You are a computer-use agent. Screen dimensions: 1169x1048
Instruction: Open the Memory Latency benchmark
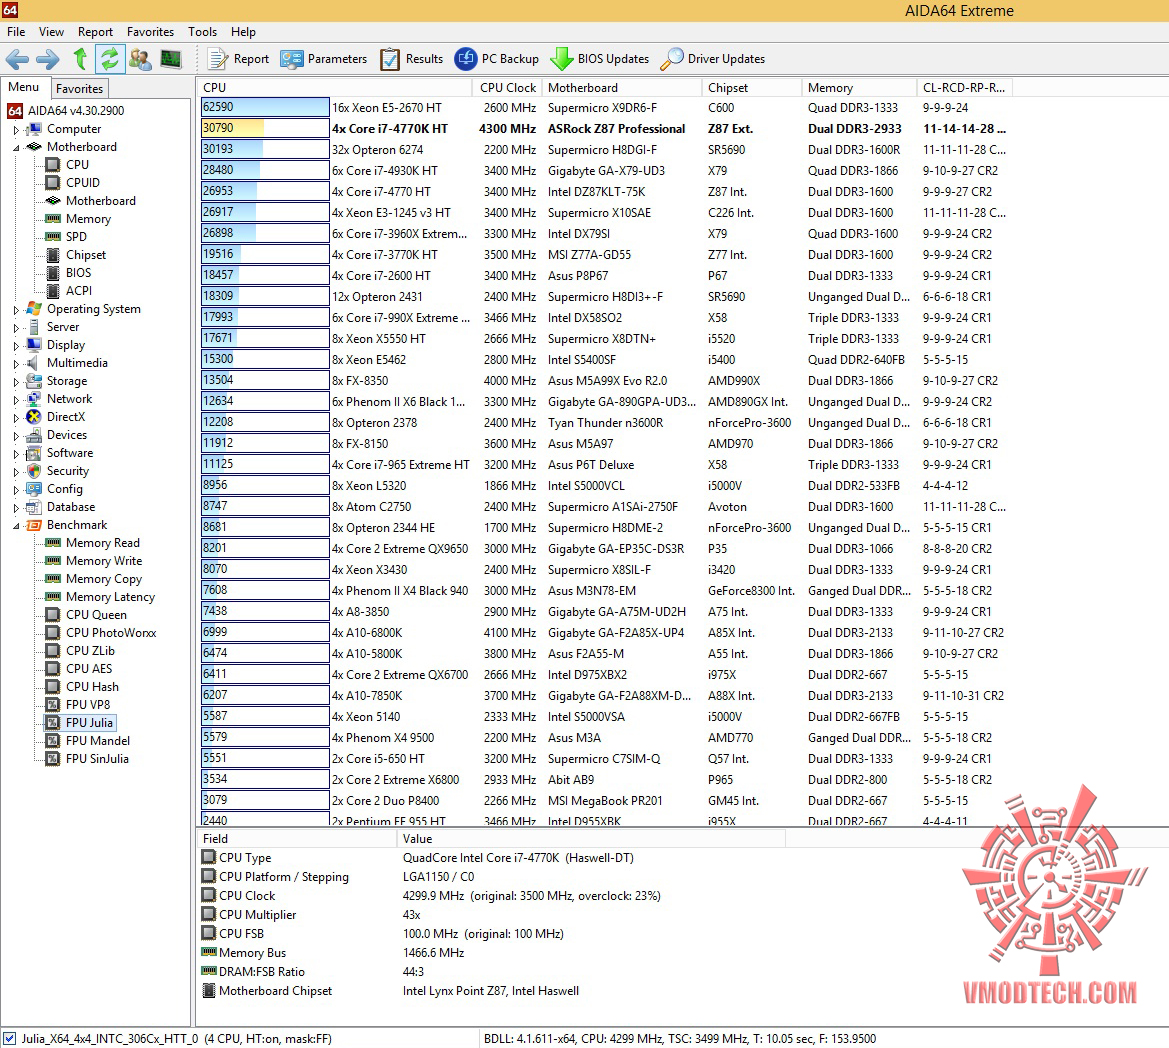[x=110, y=597]
